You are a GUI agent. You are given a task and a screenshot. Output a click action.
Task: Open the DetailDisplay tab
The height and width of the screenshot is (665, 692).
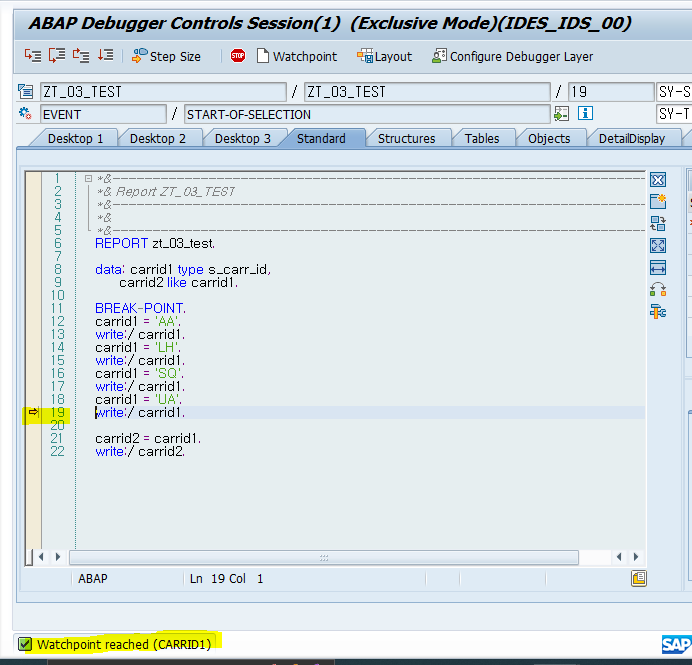click(632, 139)
